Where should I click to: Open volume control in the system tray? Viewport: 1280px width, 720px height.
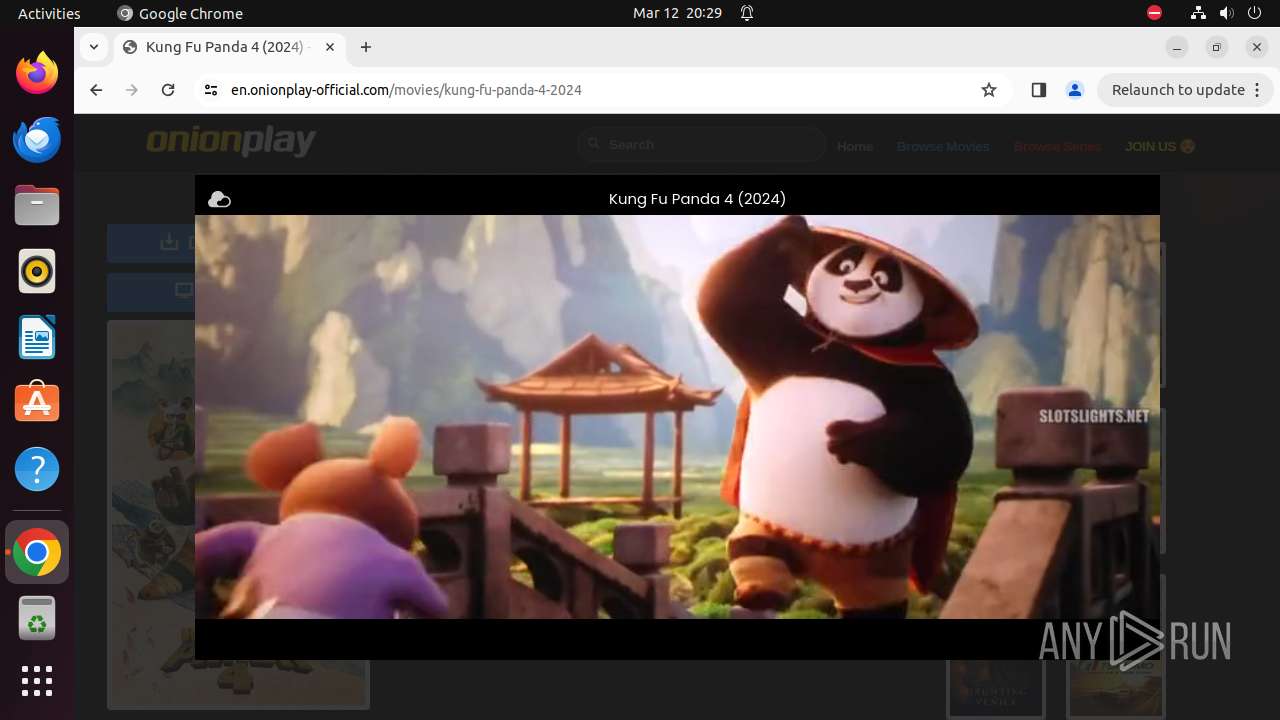click(x=1227, y=13)
